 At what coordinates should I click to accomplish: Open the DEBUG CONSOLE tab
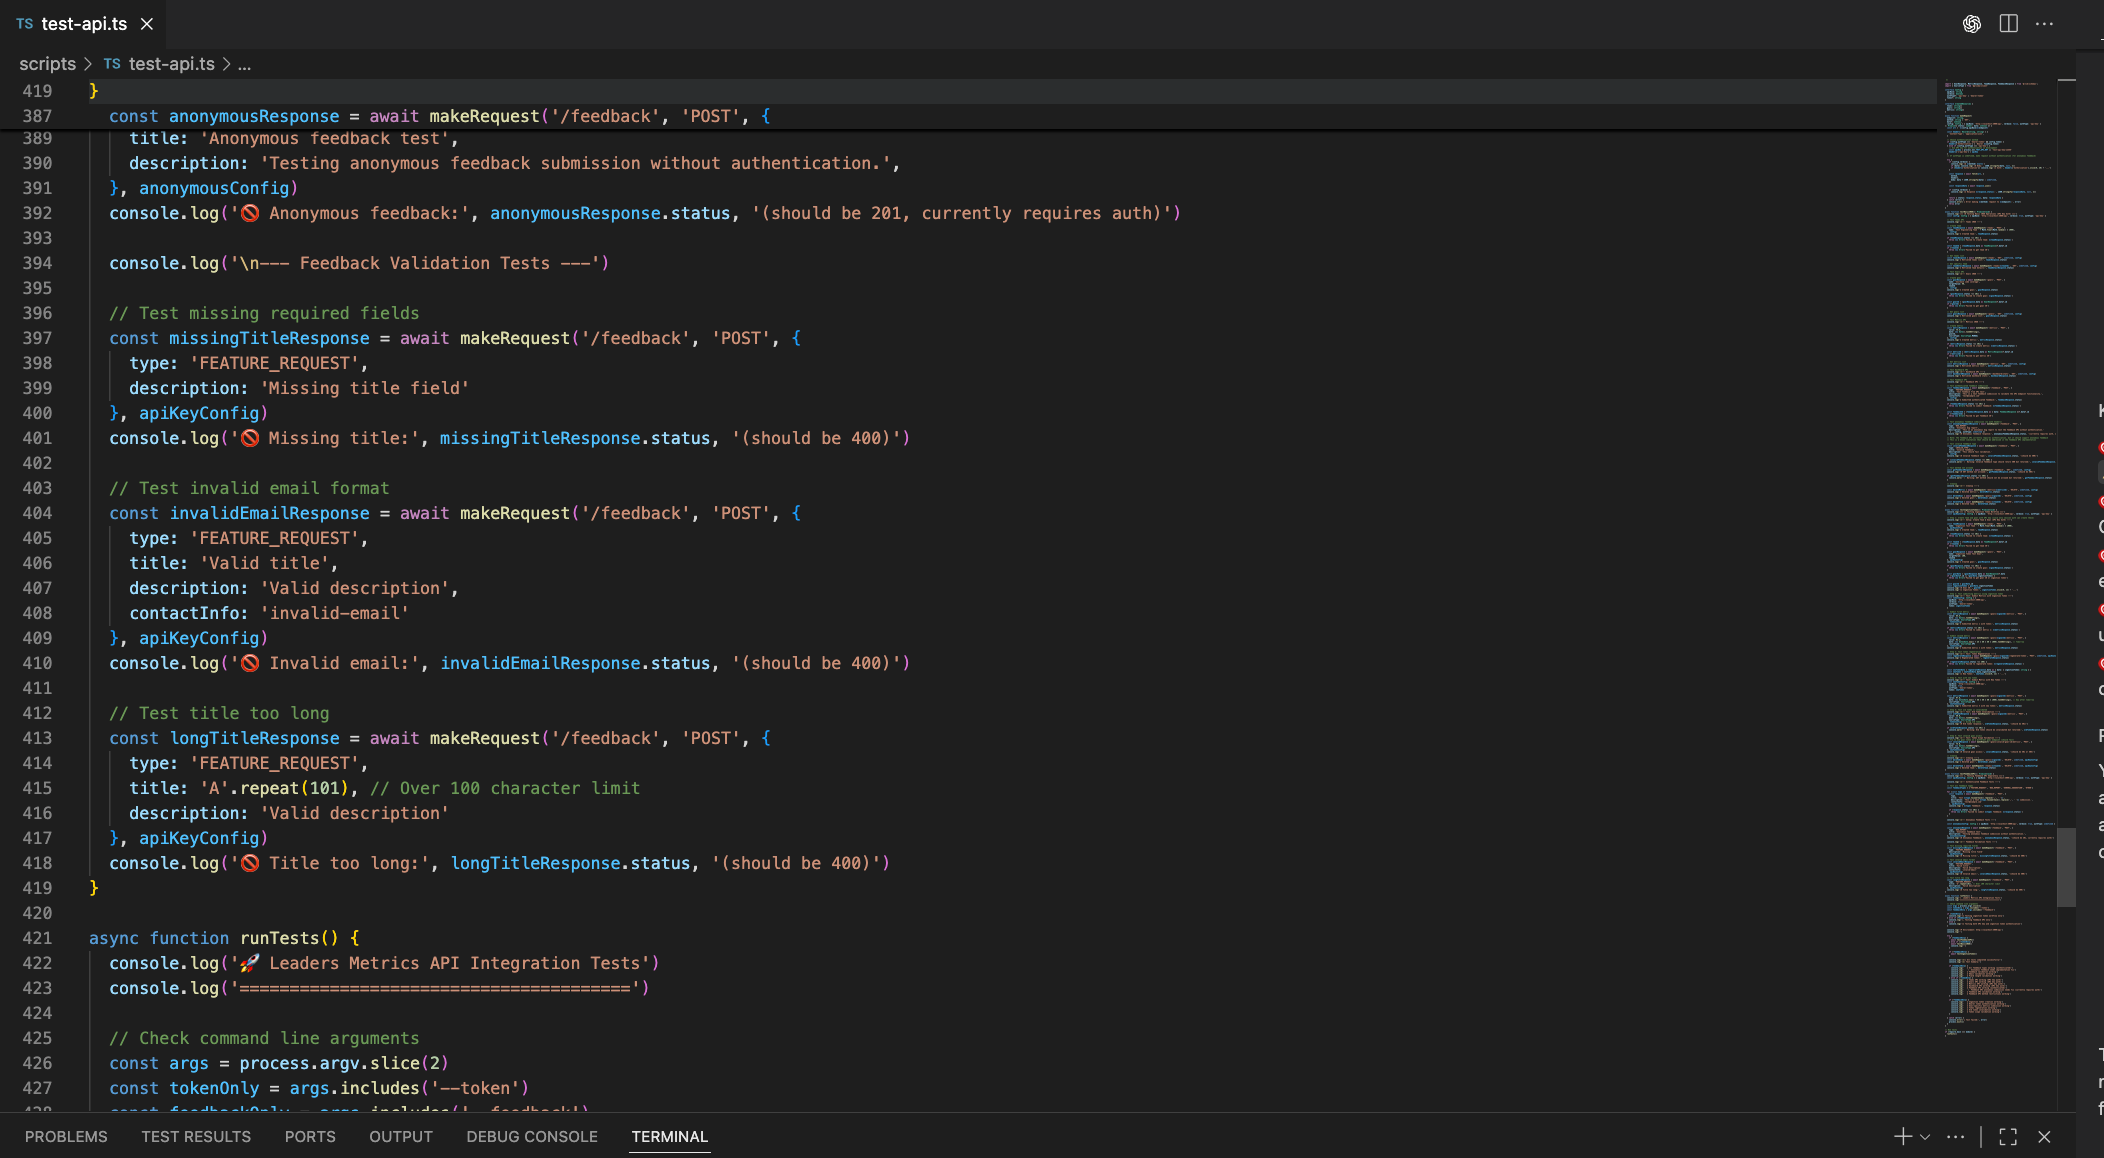[531, 1137]
